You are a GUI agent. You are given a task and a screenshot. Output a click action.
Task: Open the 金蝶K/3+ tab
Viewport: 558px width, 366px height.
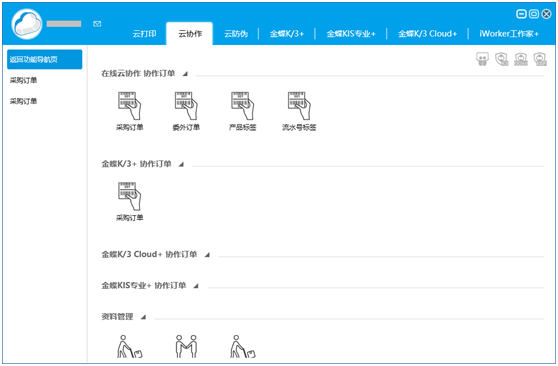(287, 34)
